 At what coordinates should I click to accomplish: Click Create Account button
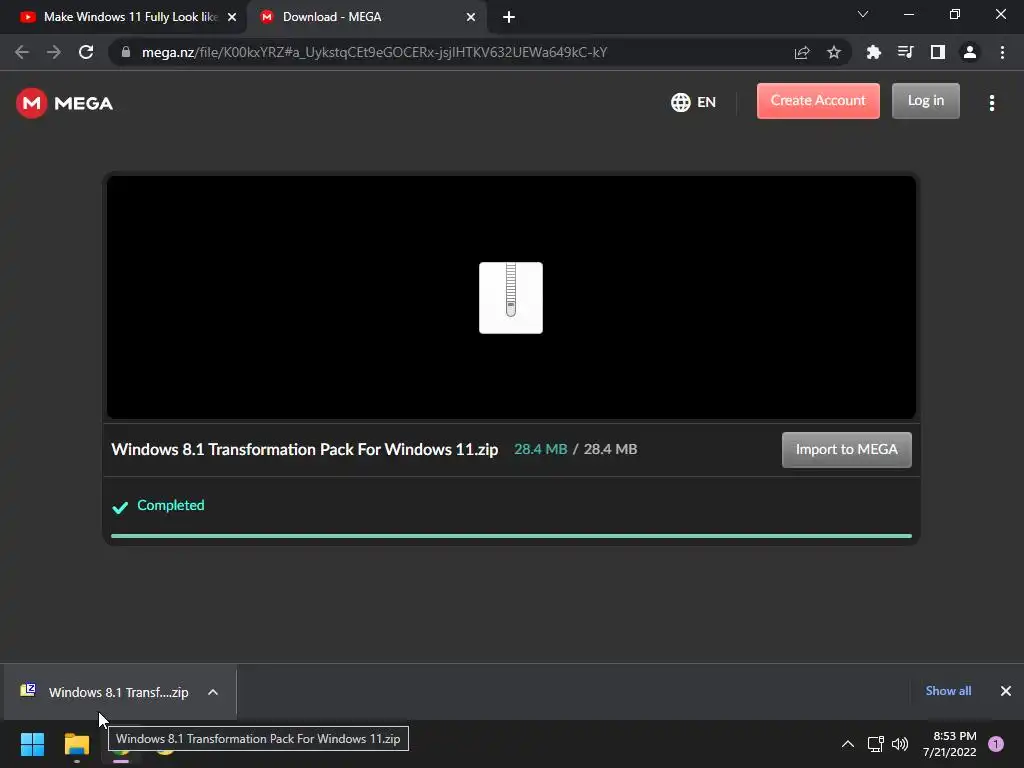click(818, 101)
